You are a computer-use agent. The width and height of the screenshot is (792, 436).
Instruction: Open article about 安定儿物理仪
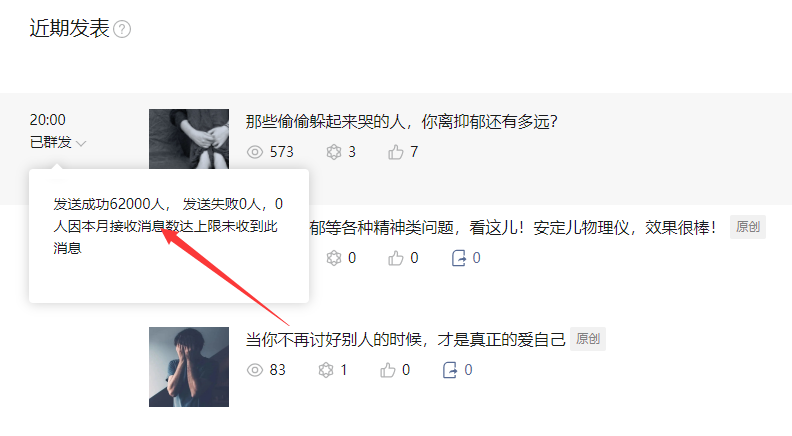(513, 228)
